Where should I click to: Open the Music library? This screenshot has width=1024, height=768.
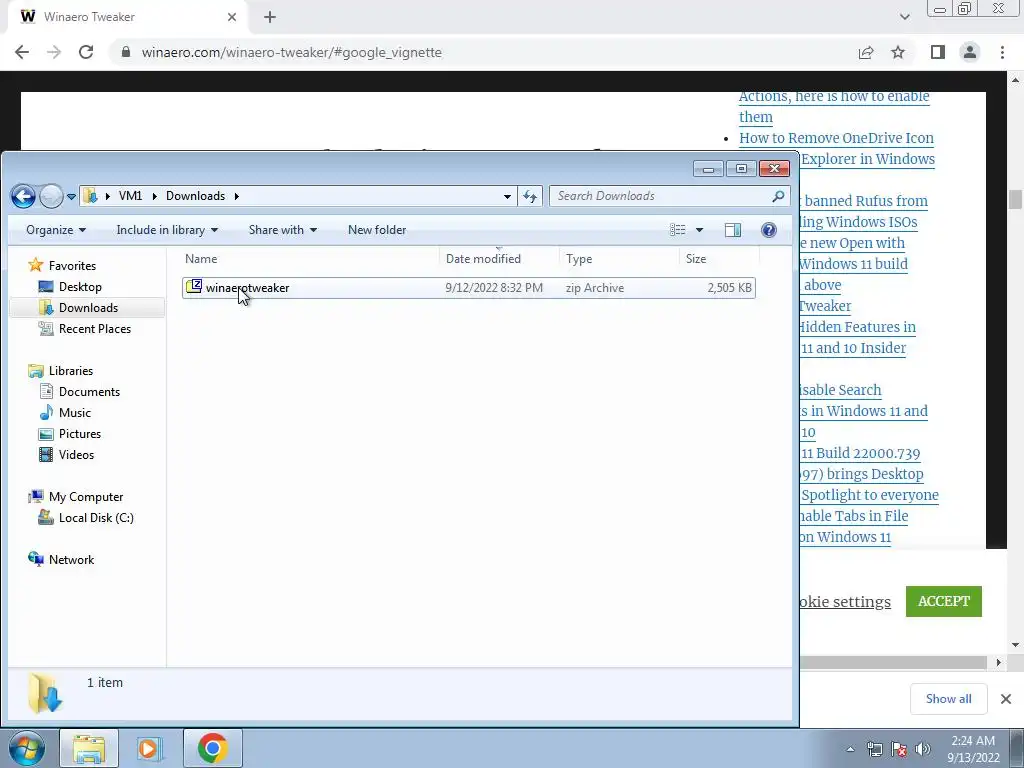point(74,413)
